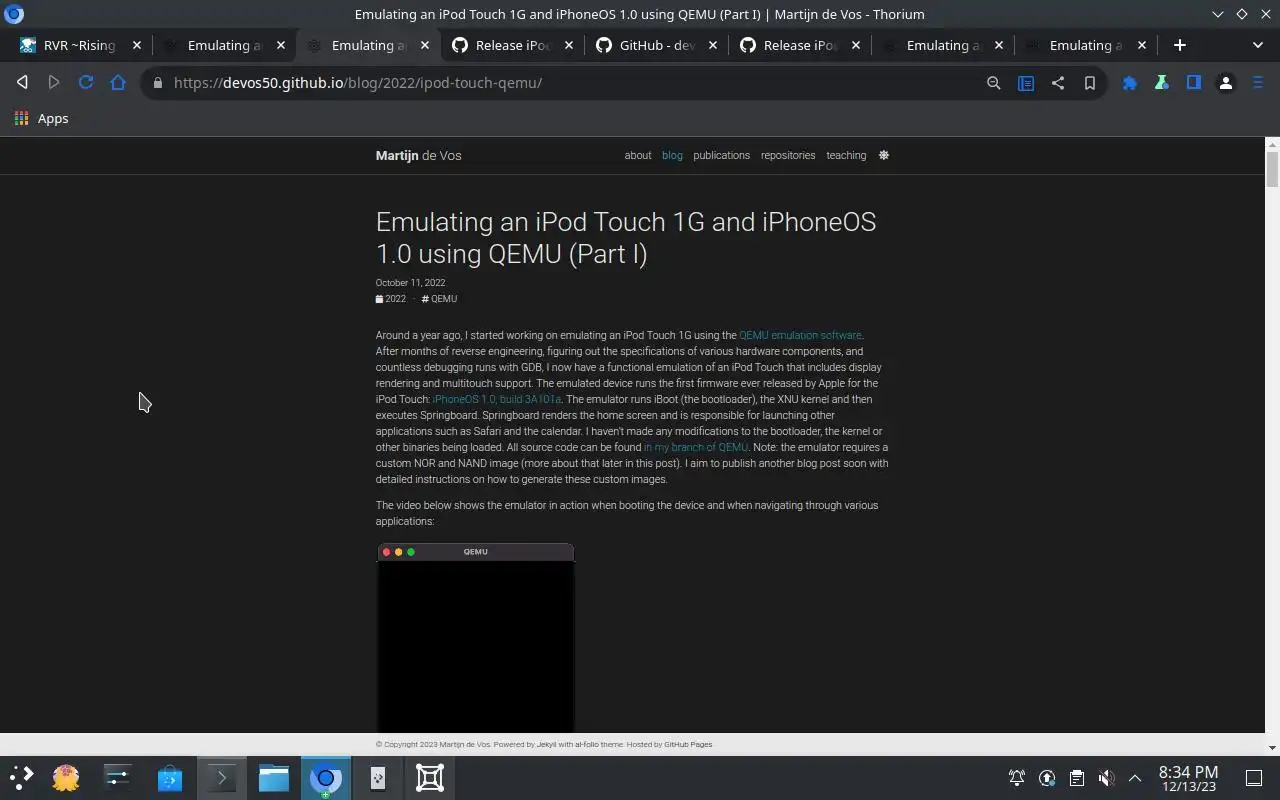The image size is (1280, 800).
Task: Go back using the browser back arrow
Action: tap(22, 83)
